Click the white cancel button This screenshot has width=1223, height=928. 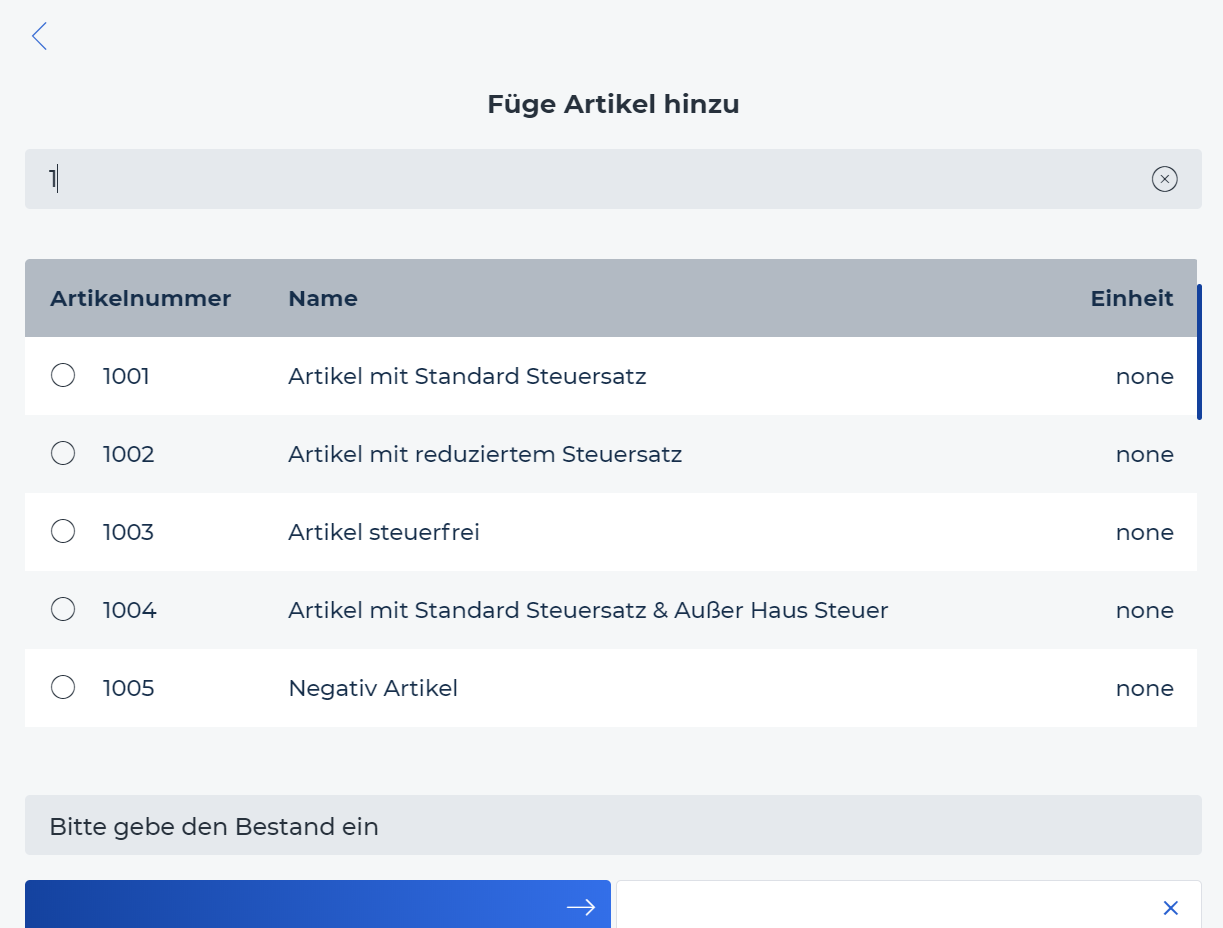pos(909,904)
